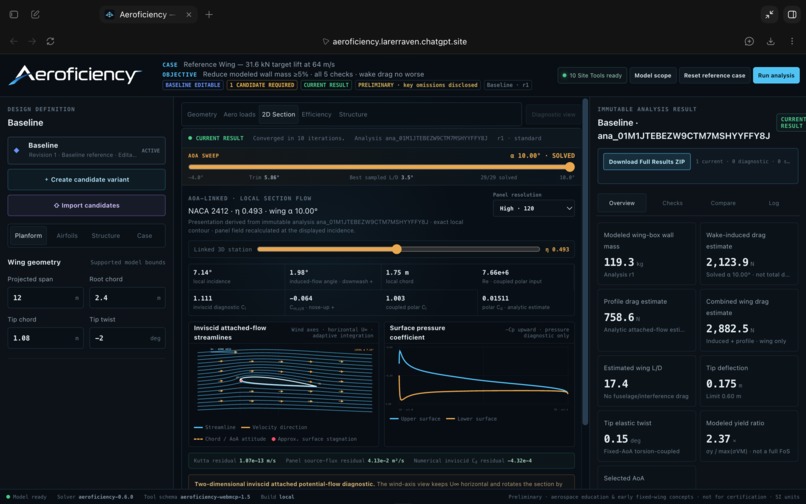Viewport: 806px width, 504px height.
Task: Run analysis
Action: coord(776,75)
